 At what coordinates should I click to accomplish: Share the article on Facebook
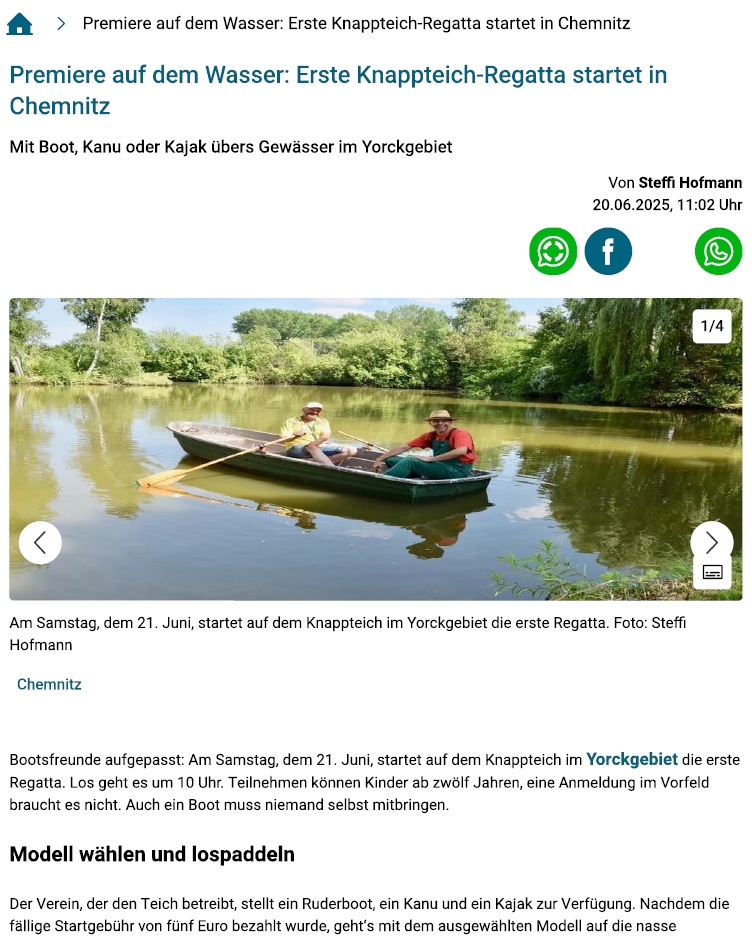608,251
